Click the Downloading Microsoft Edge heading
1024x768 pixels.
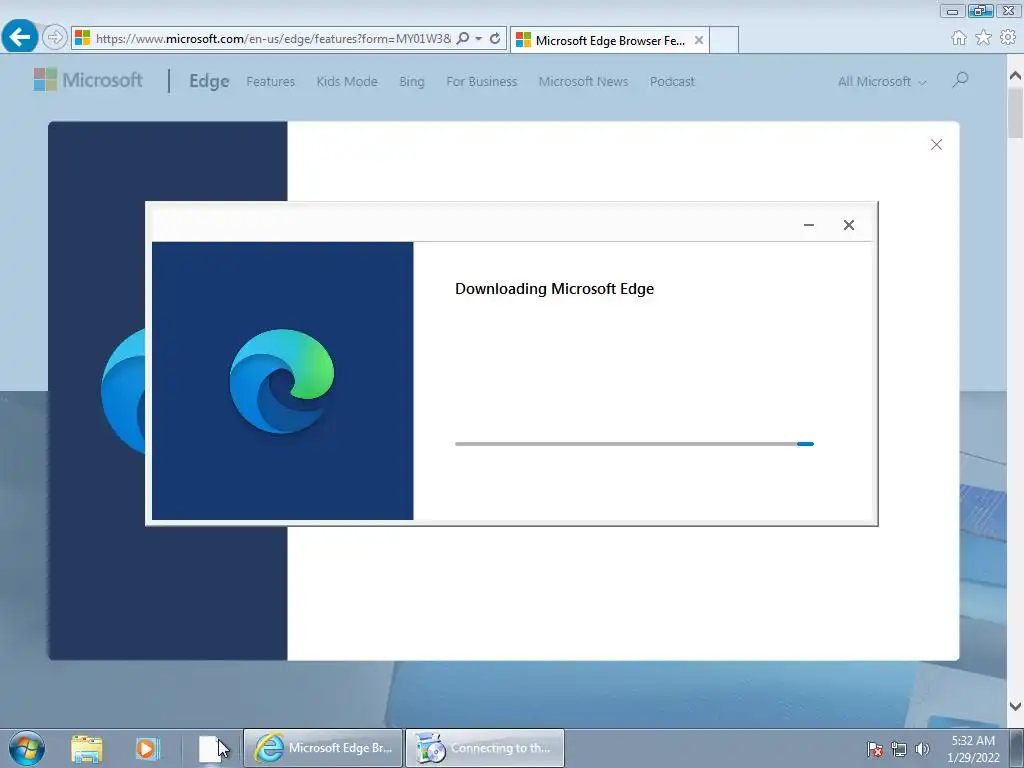click(554, 289)
